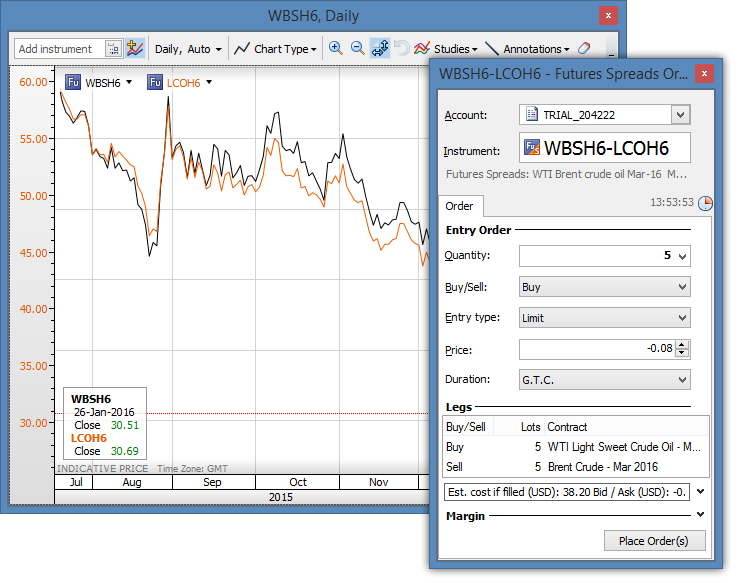Click the Add instrument input field
The width and height of the screenshot is (738, 583).
(x=60, y=48)
